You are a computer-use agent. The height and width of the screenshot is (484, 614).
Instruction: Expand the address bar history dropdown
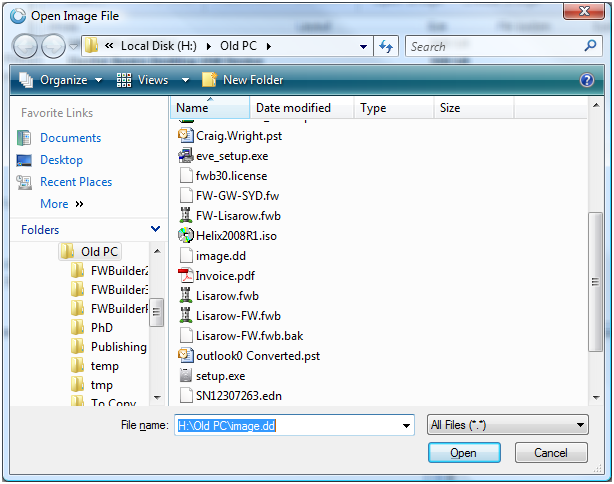click(363, 47)
